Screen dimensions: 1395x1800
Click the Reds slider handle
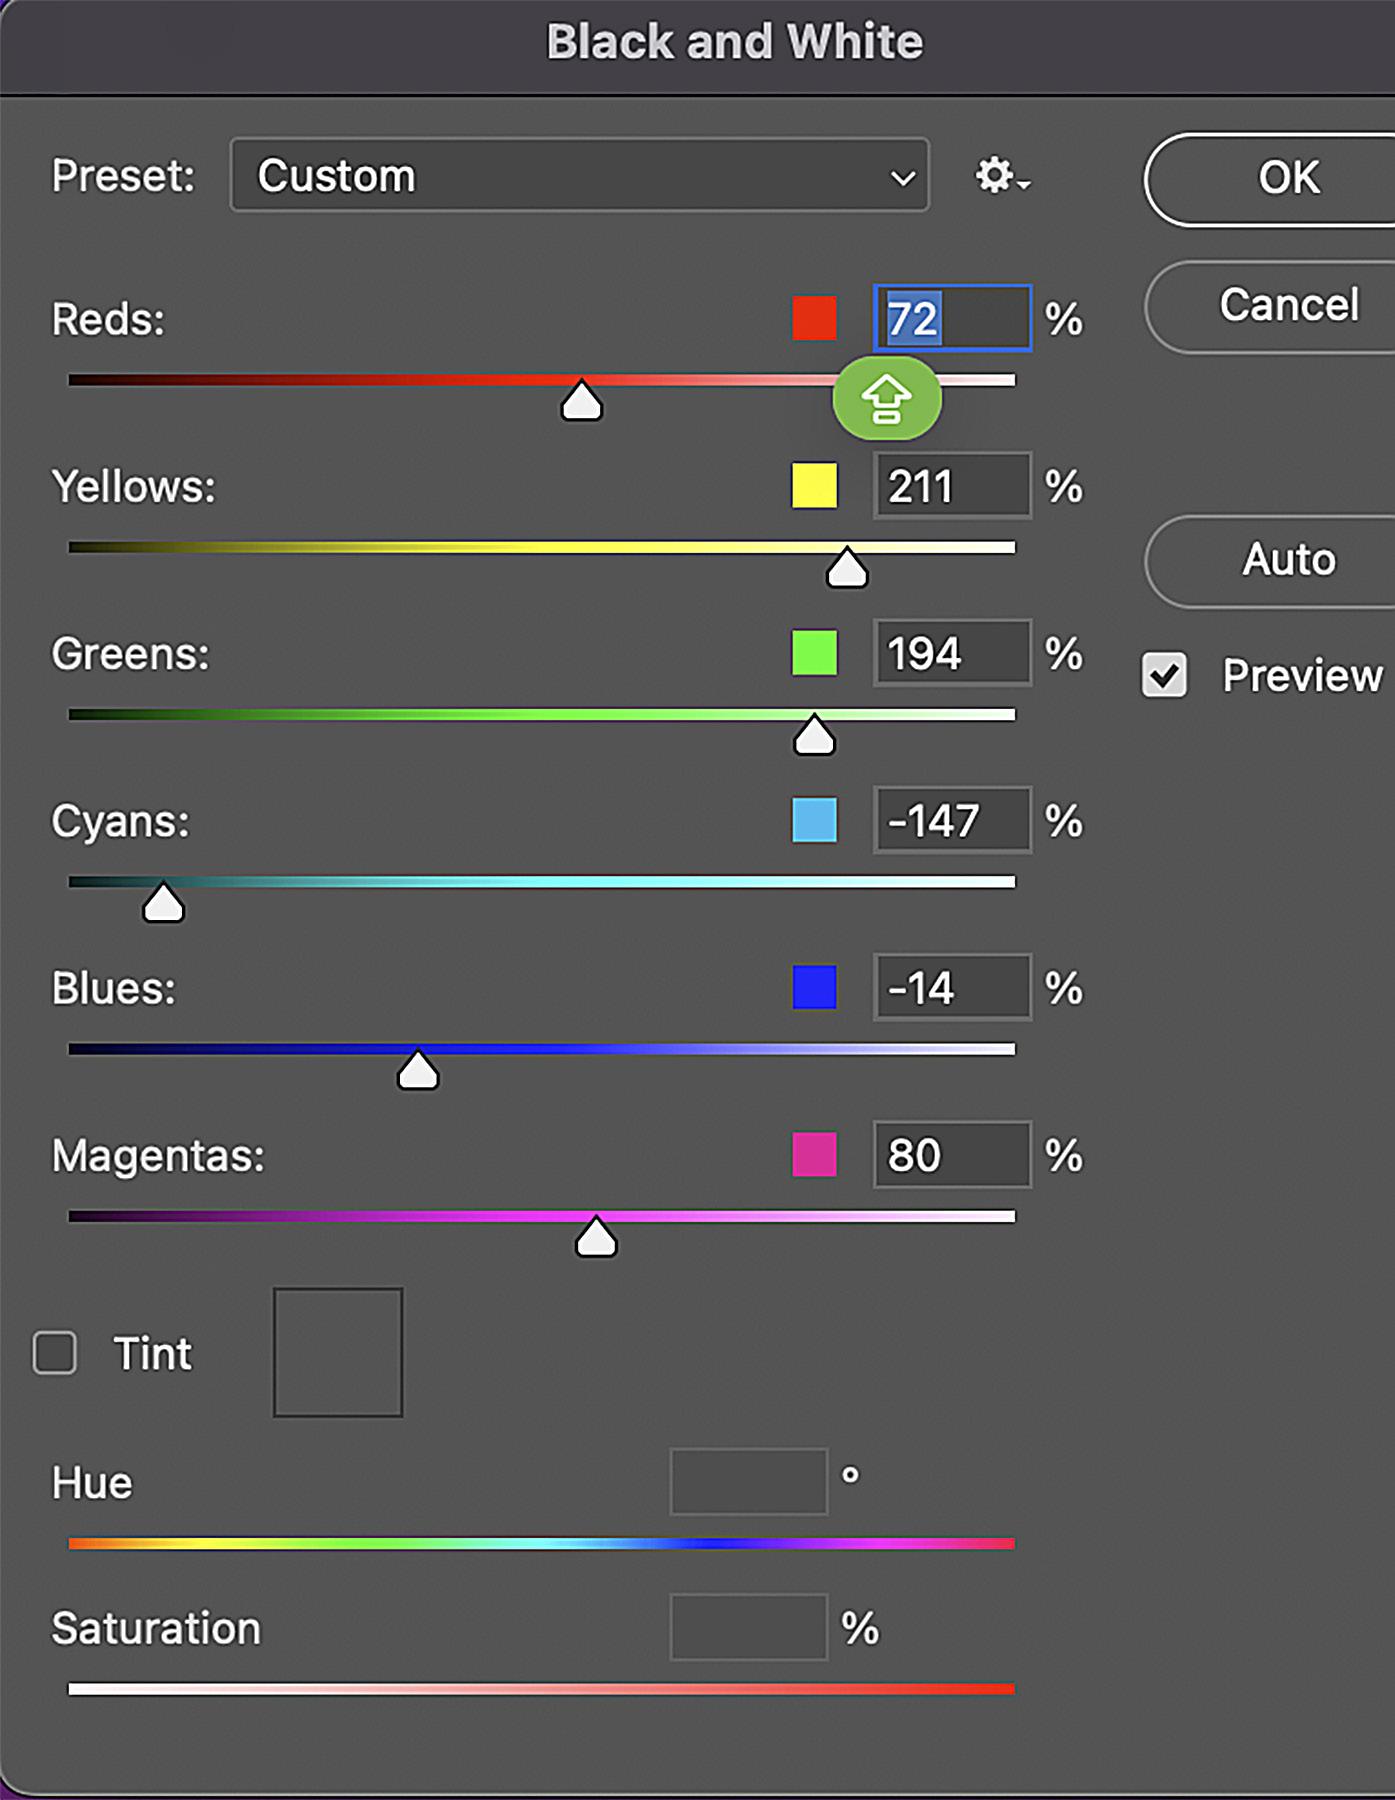point(582,402)
